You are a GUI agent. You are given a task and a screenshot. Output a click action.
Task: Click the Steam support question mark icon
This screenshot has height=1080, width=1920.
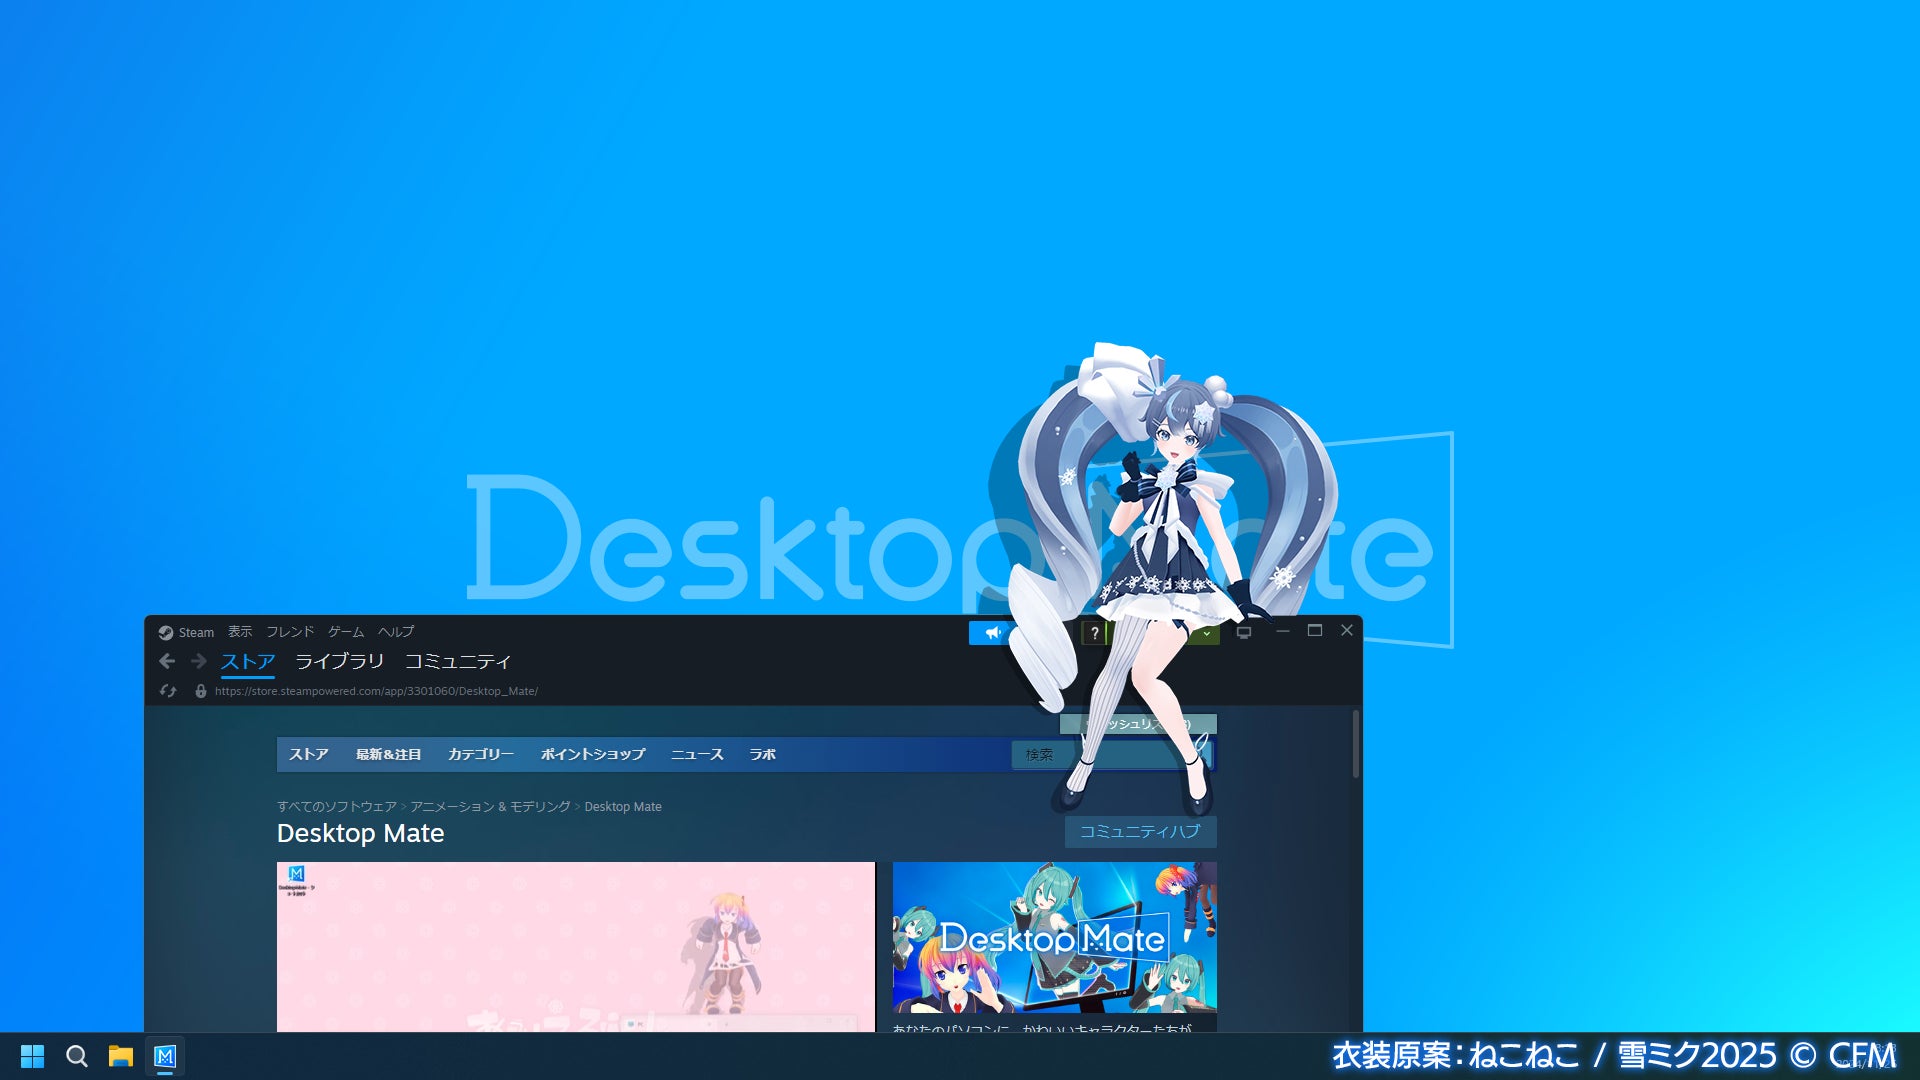[1096, 632]
